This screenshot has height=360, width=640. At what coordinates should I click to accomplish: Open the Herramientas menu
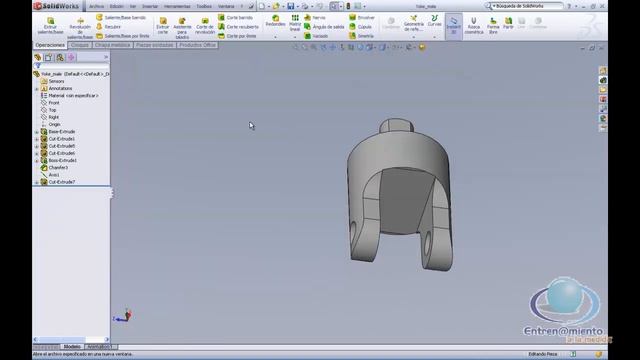coord(177,7)
